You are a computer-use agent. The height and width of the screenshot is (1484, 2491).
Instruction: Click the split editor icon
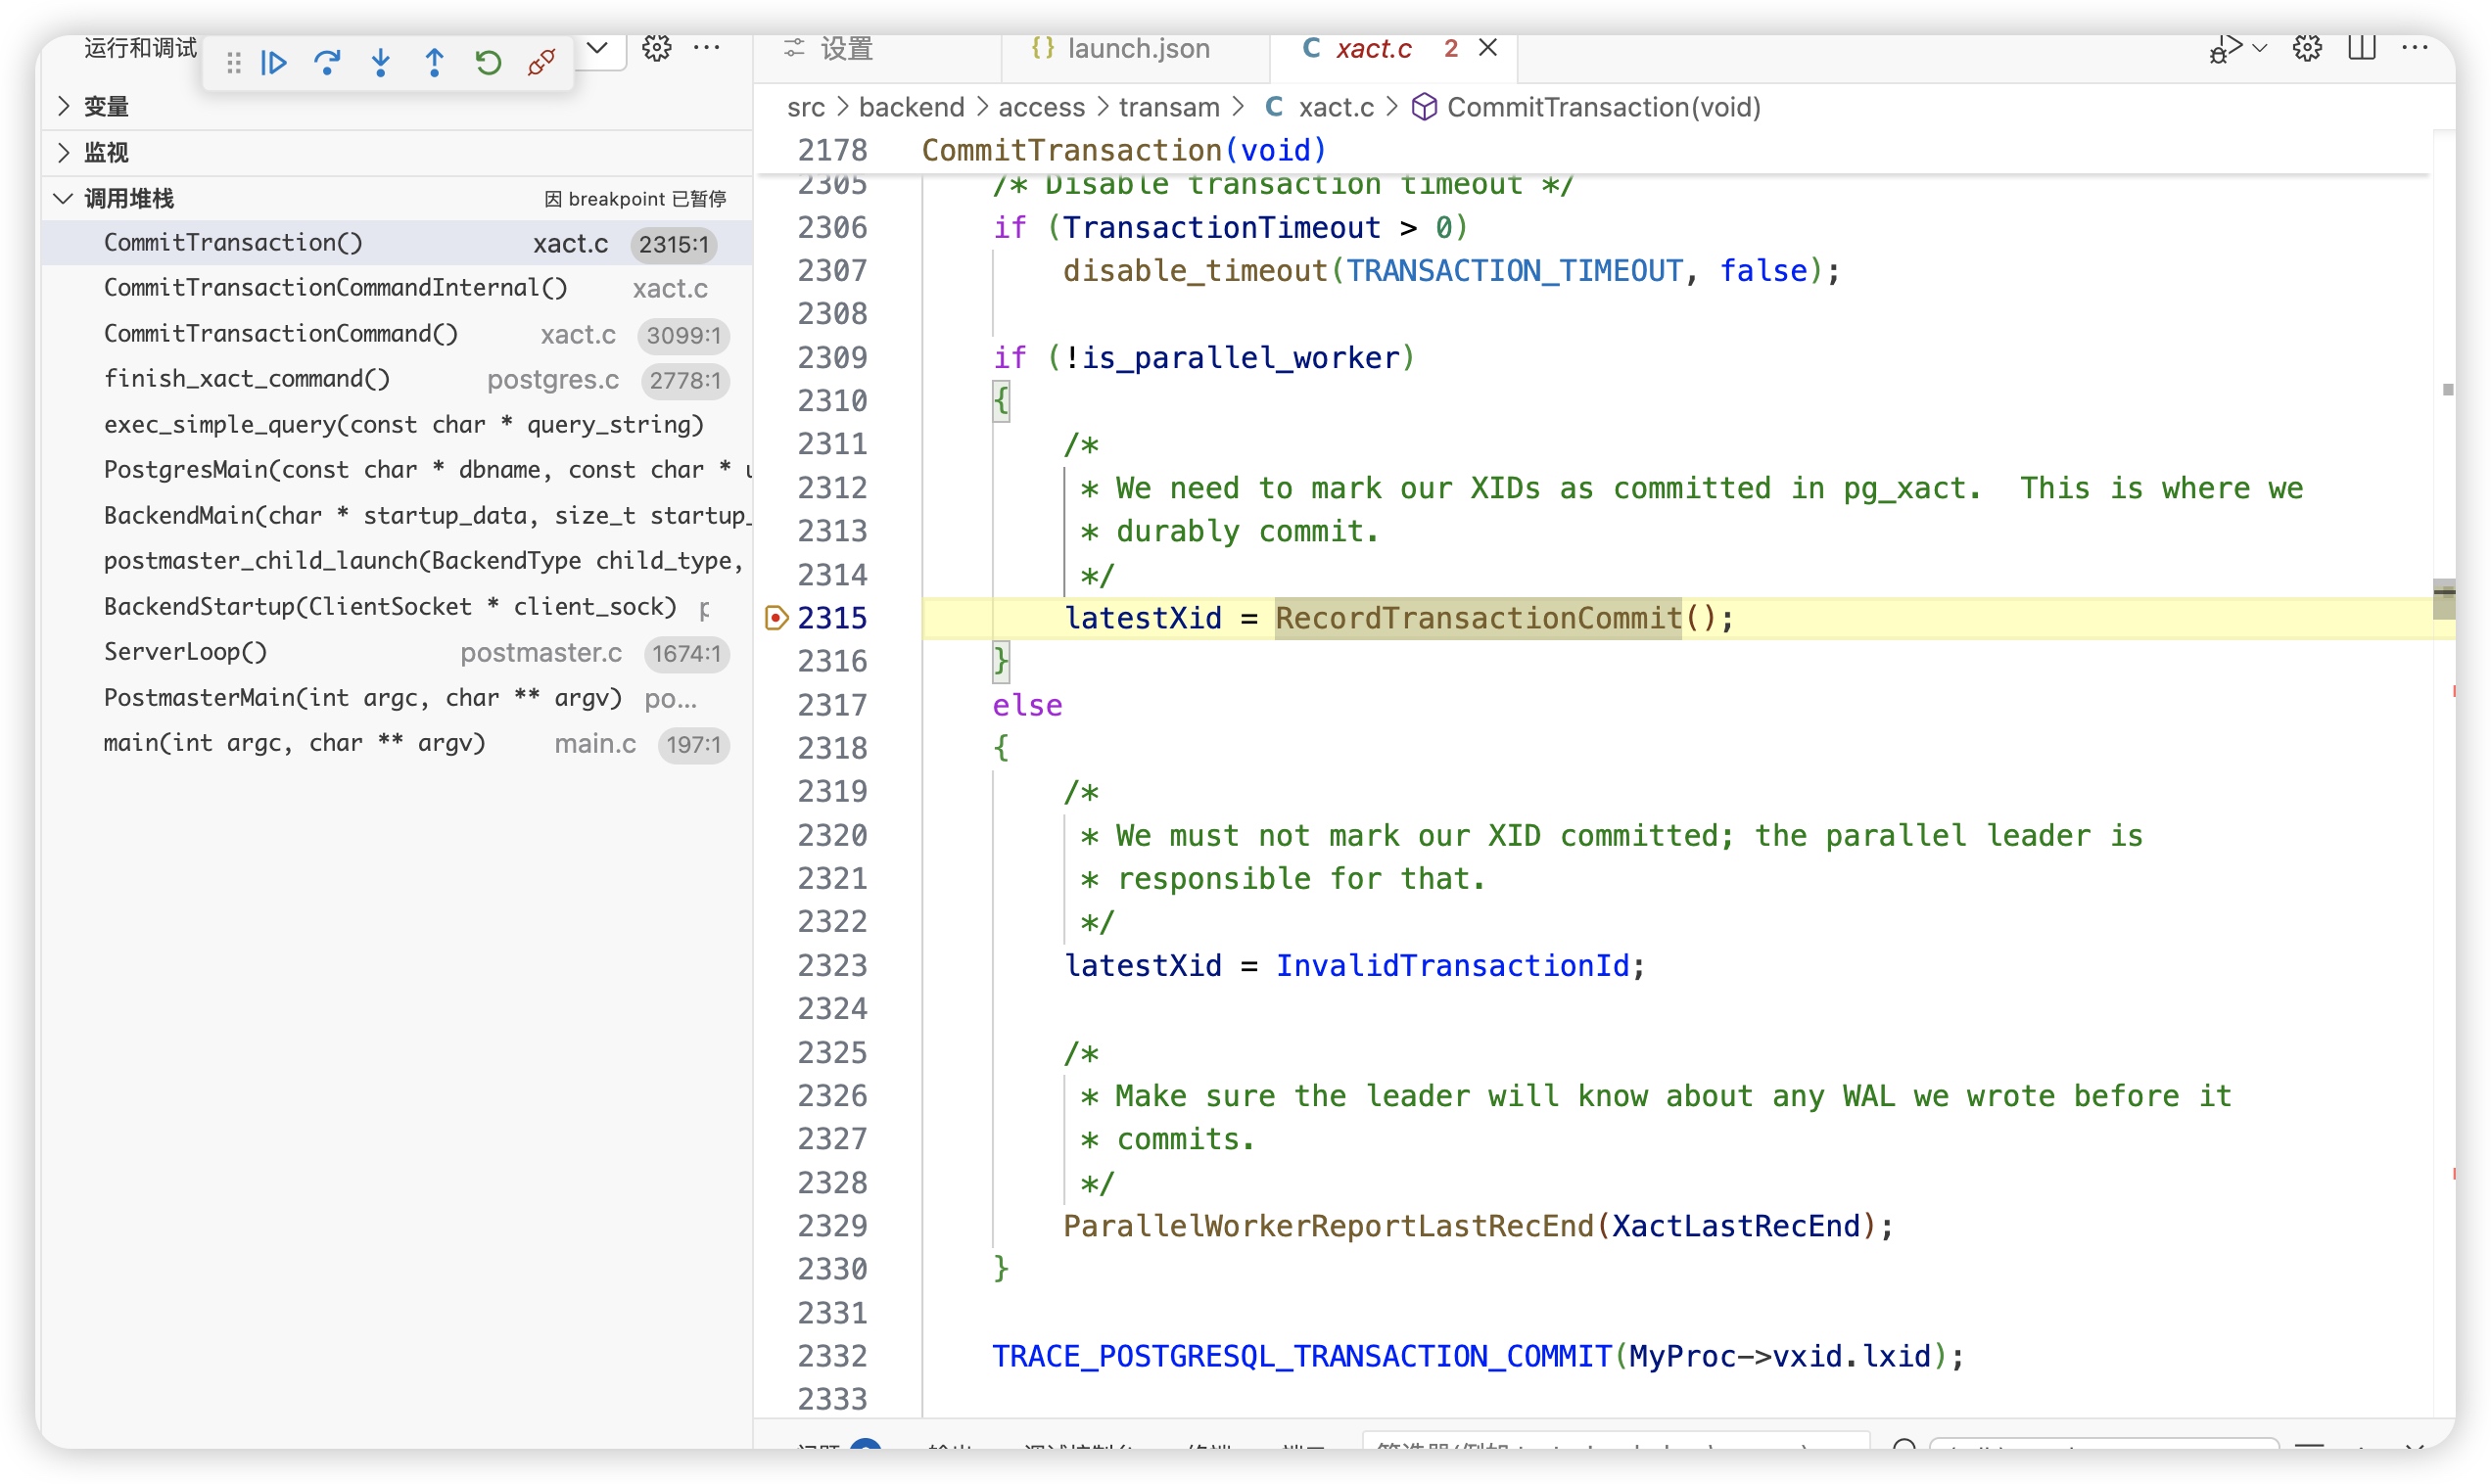click(x=2361, y=48)
